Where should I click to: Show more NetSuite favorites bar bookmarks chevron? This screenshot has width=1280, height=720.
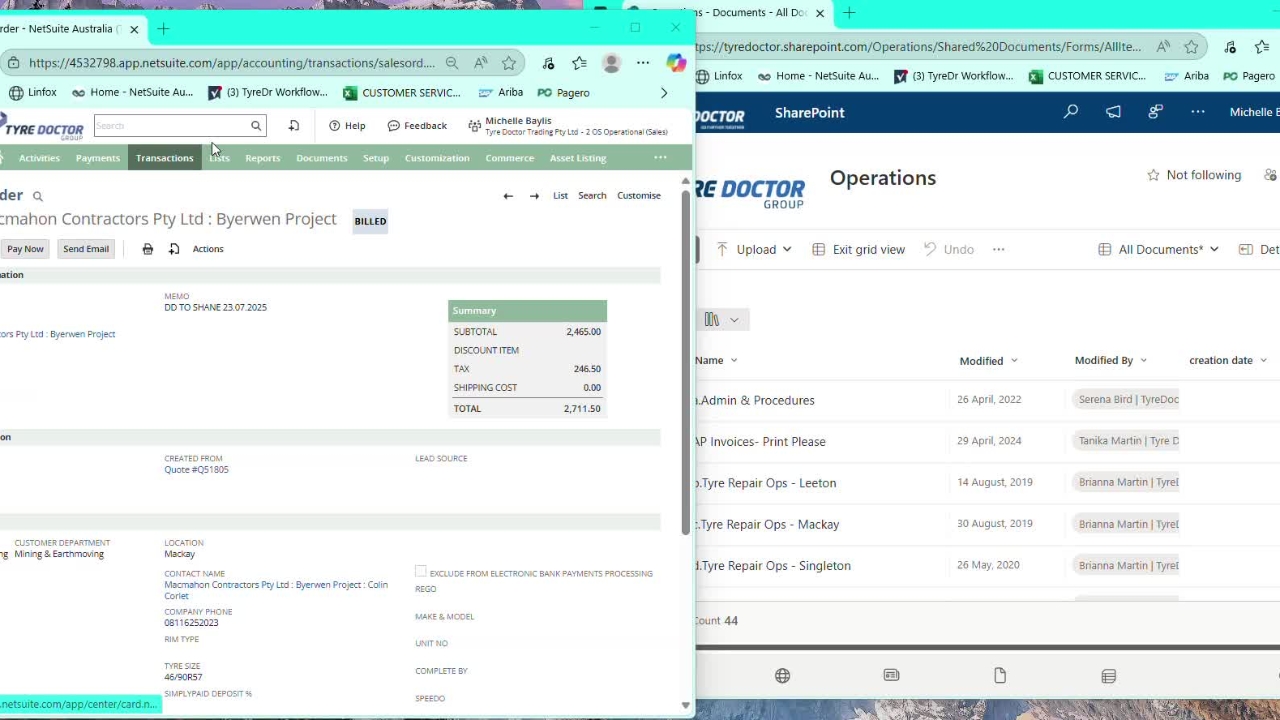[x=664, y=93]
